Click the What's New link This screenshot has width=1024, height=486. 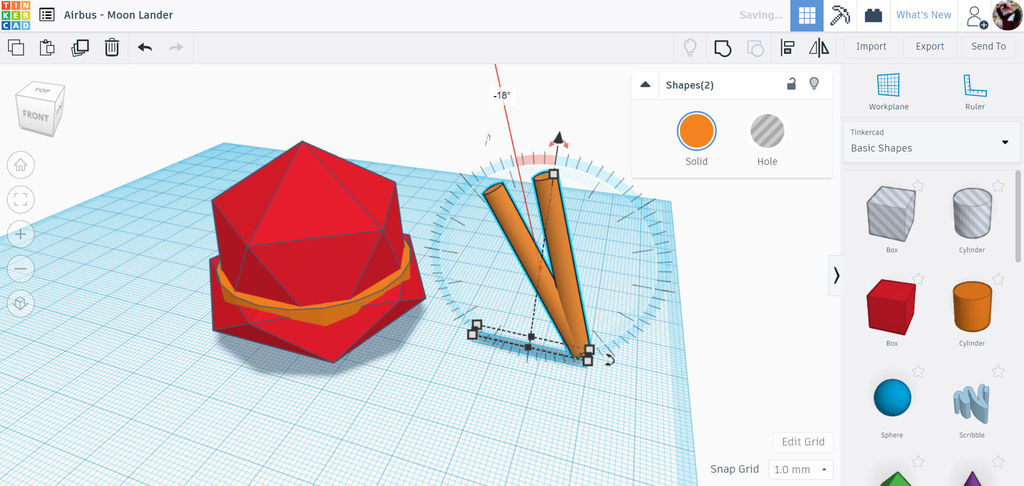point(923,15)
